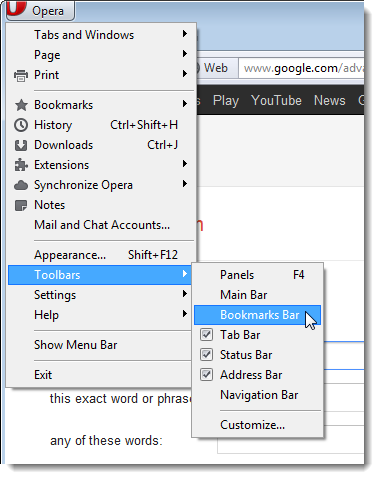Uncheck the Tab Bar checkbox
The height and width of the screenshot is (479, 379).
pos(206,334)
